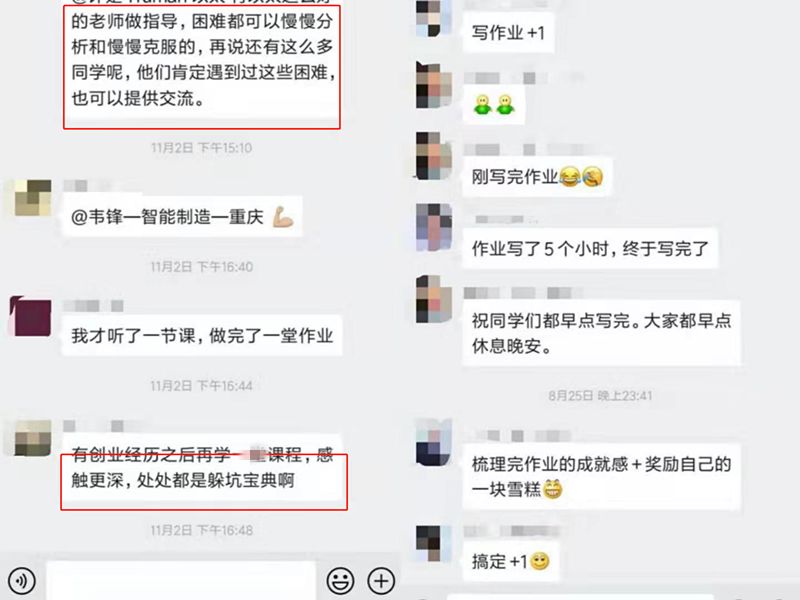Tap avatar next to @韦锋 mention message

point(30,198)
